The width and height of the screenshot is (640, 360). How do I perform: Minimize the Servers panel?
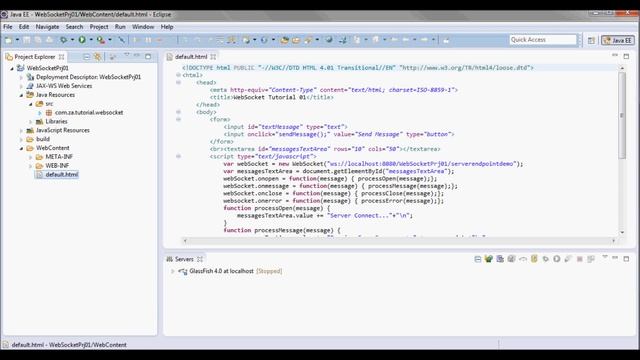click(615, 258)
